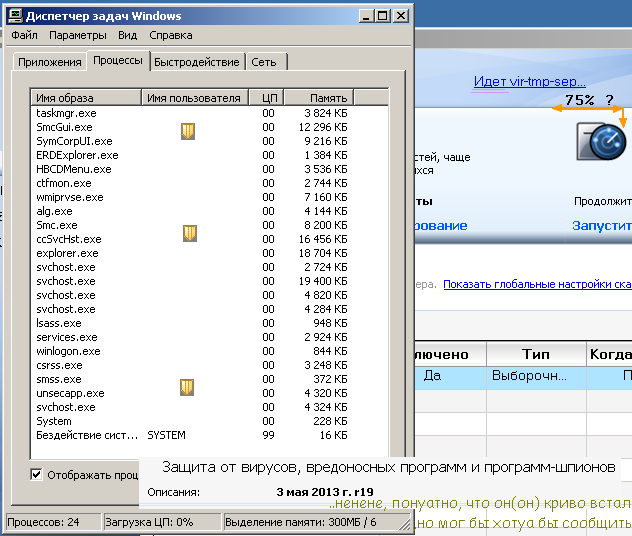632x536 pixels.
Task: Open the global scan settings link
Action: click(537, 284)
